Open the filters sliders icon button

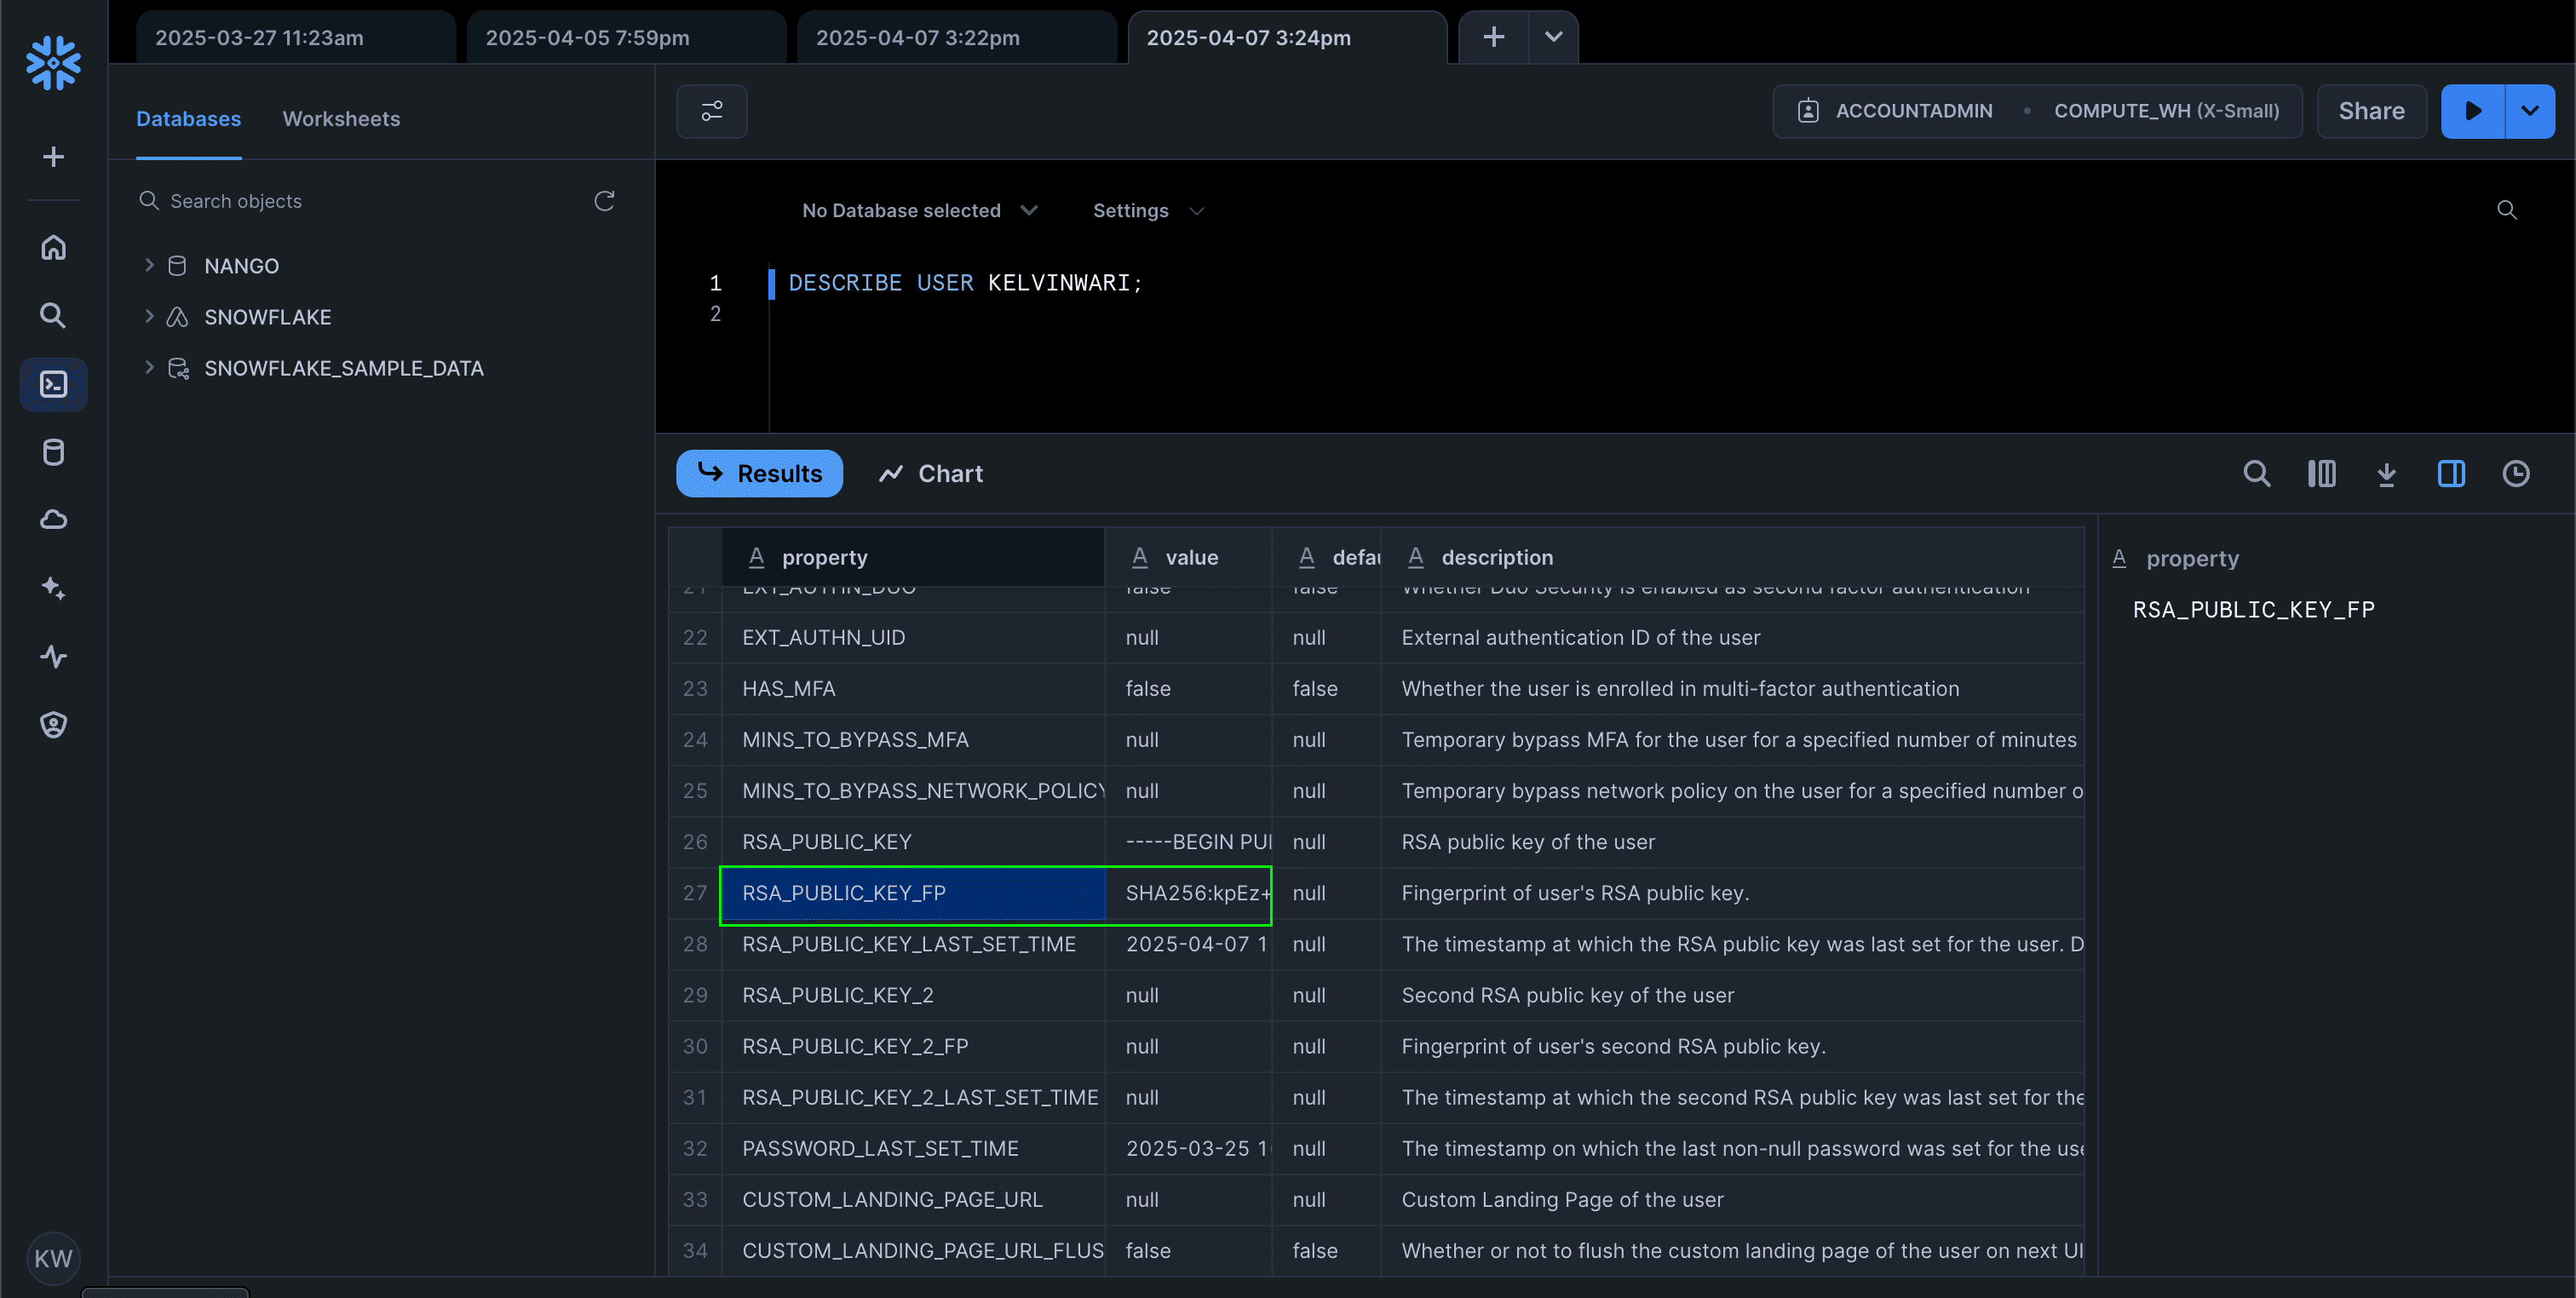pos(711,111)
